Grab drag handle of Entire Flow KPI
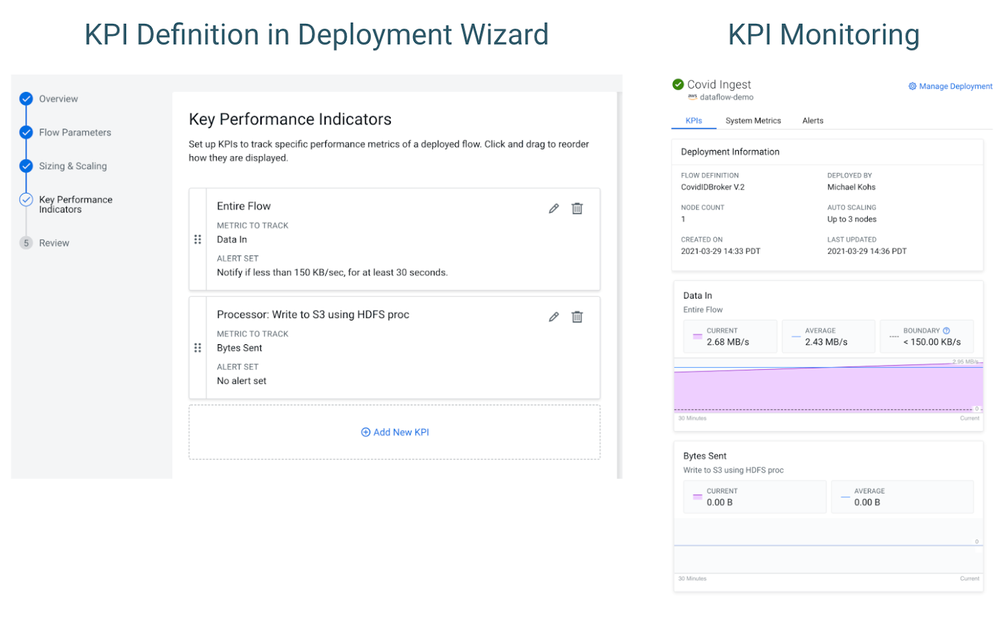Screen dimensions: 999x624 197,240
